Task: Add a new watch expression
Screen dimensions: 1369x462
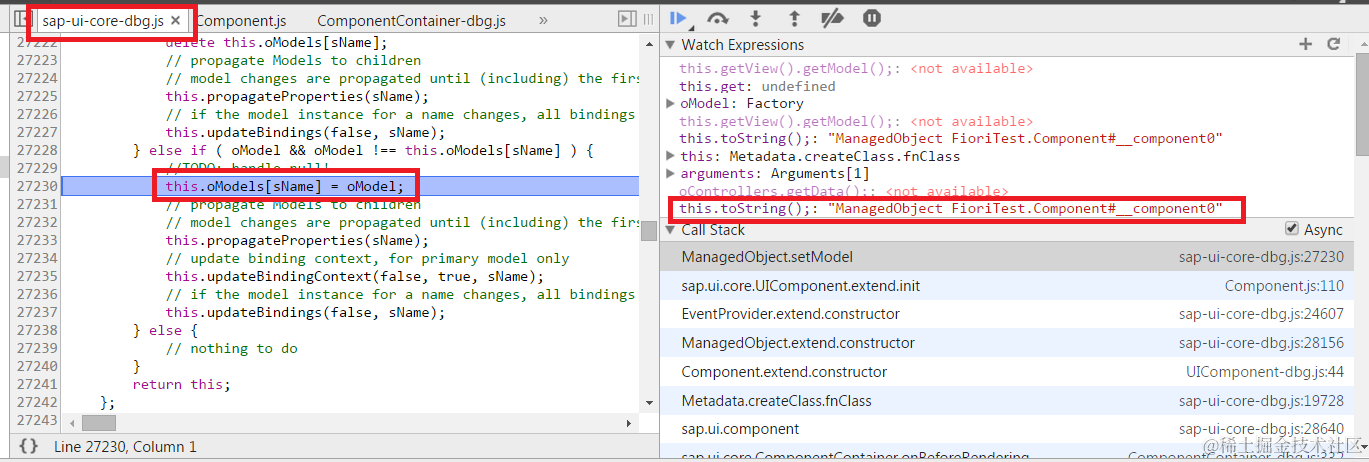Action: tap(1305, 44)
